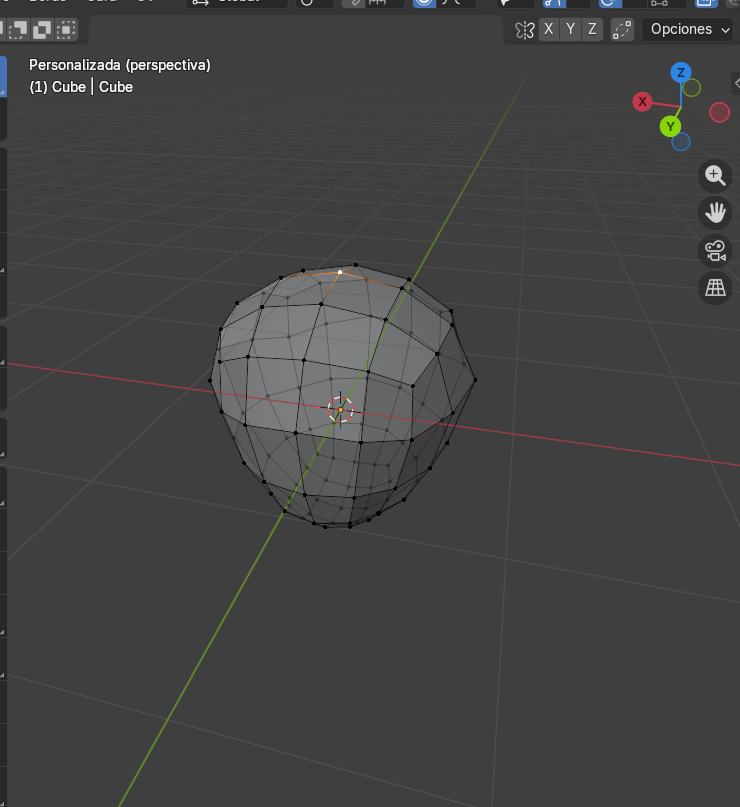This screenshot has height=807, width=740.
Task: Toggle Y axis mirror in header
Action: point(570,29)
